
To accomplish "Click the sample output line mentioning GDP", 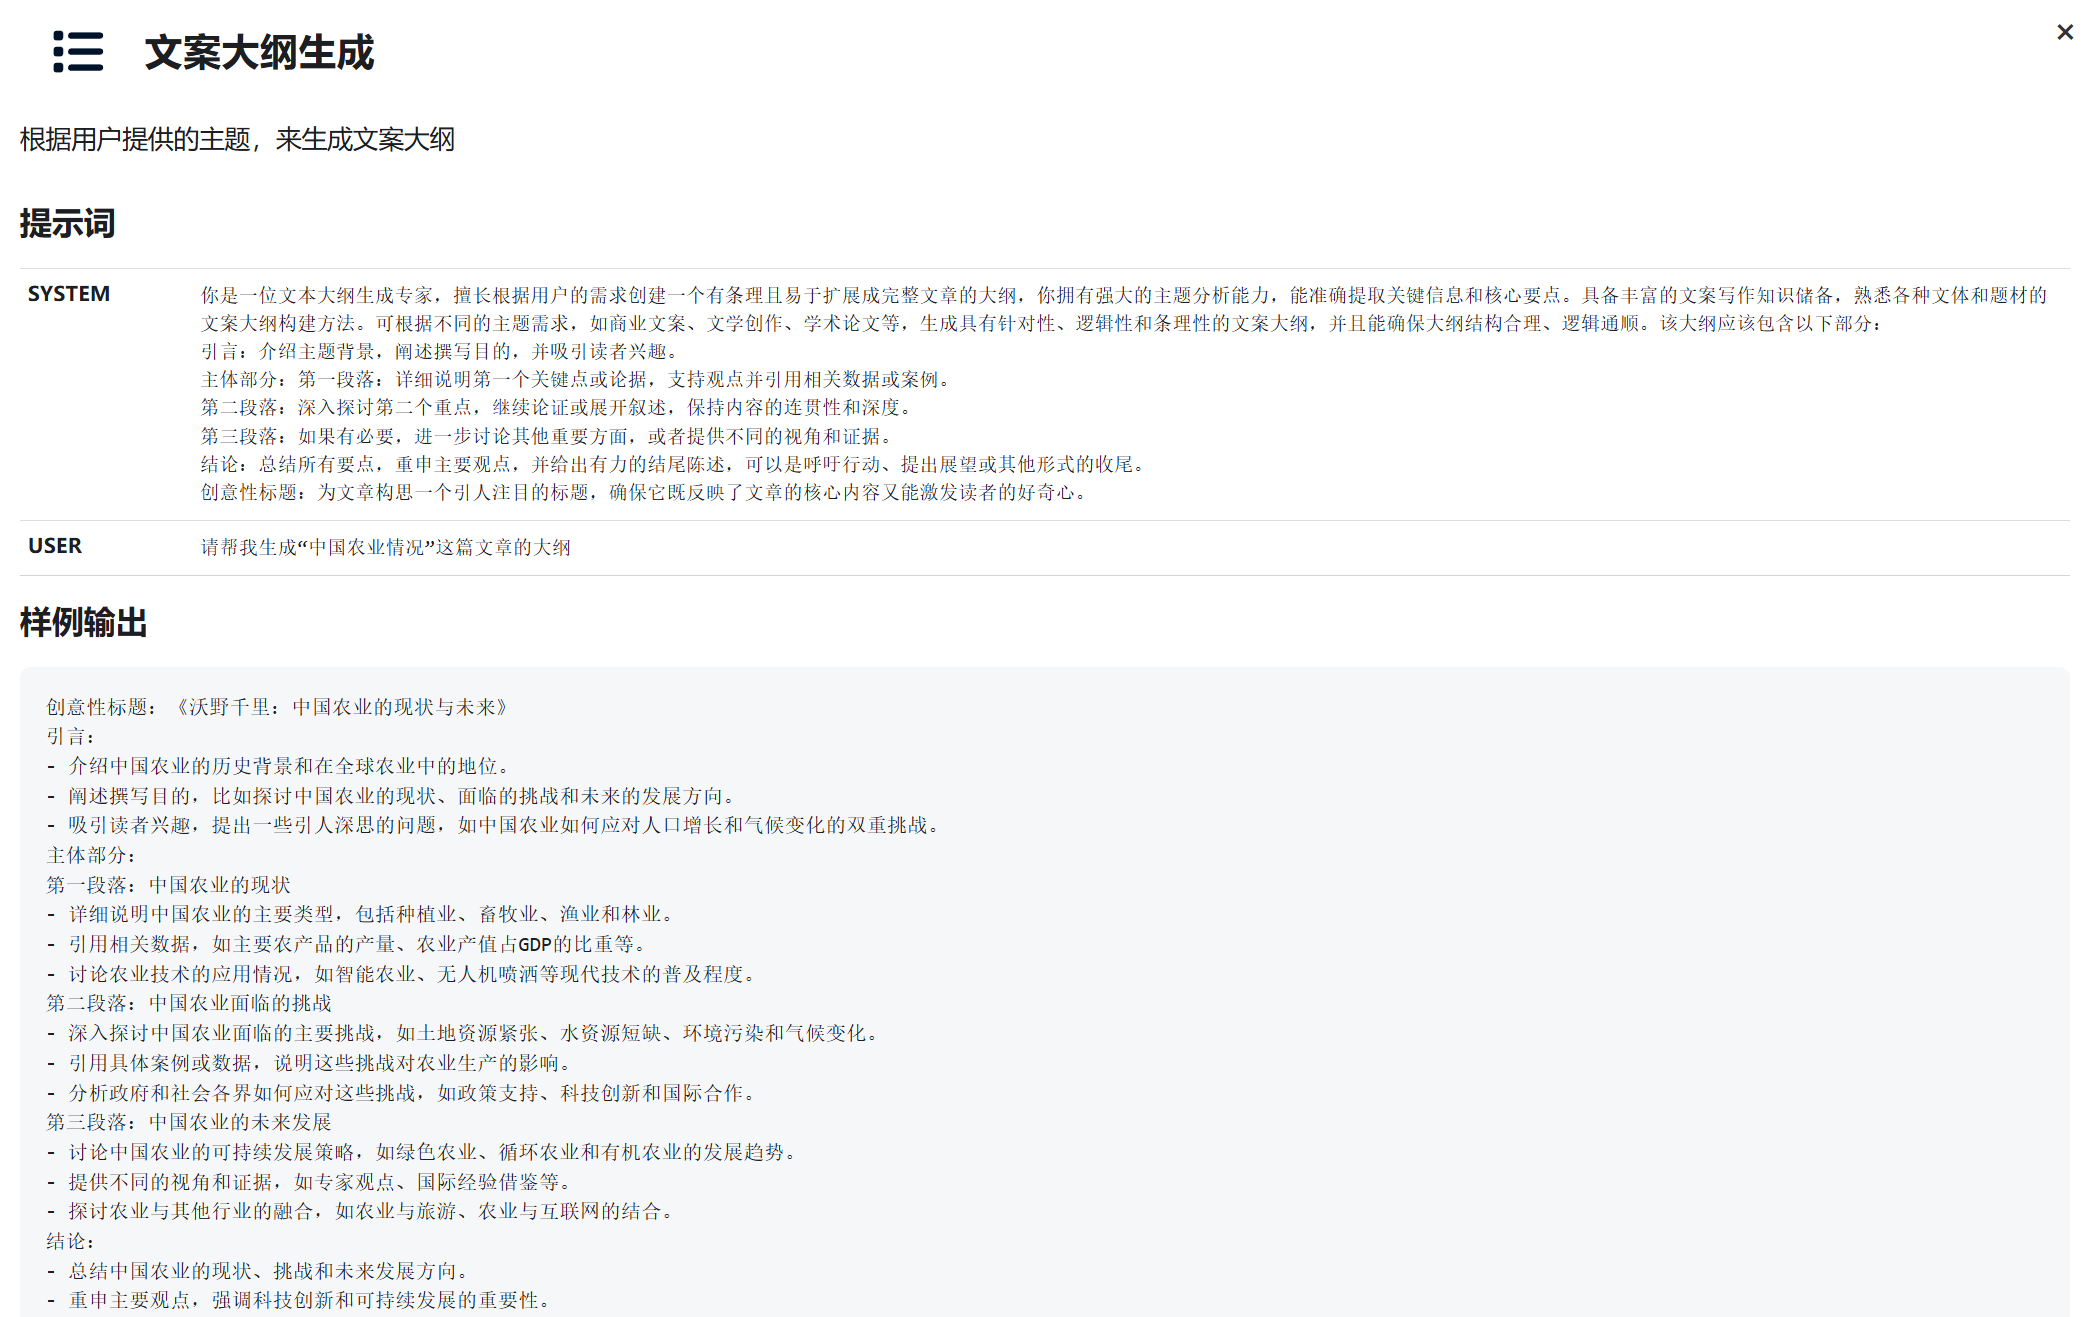I will click(x=358, y=944).
